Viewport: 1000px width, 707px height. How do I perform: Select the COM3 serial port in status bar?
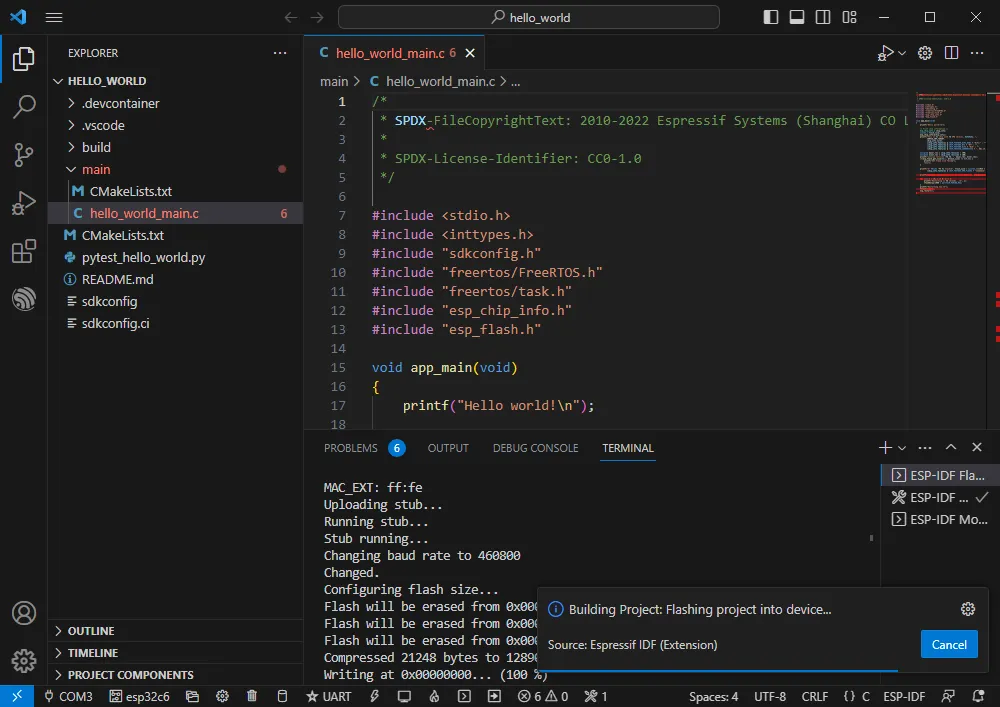(x=68, y=696)
